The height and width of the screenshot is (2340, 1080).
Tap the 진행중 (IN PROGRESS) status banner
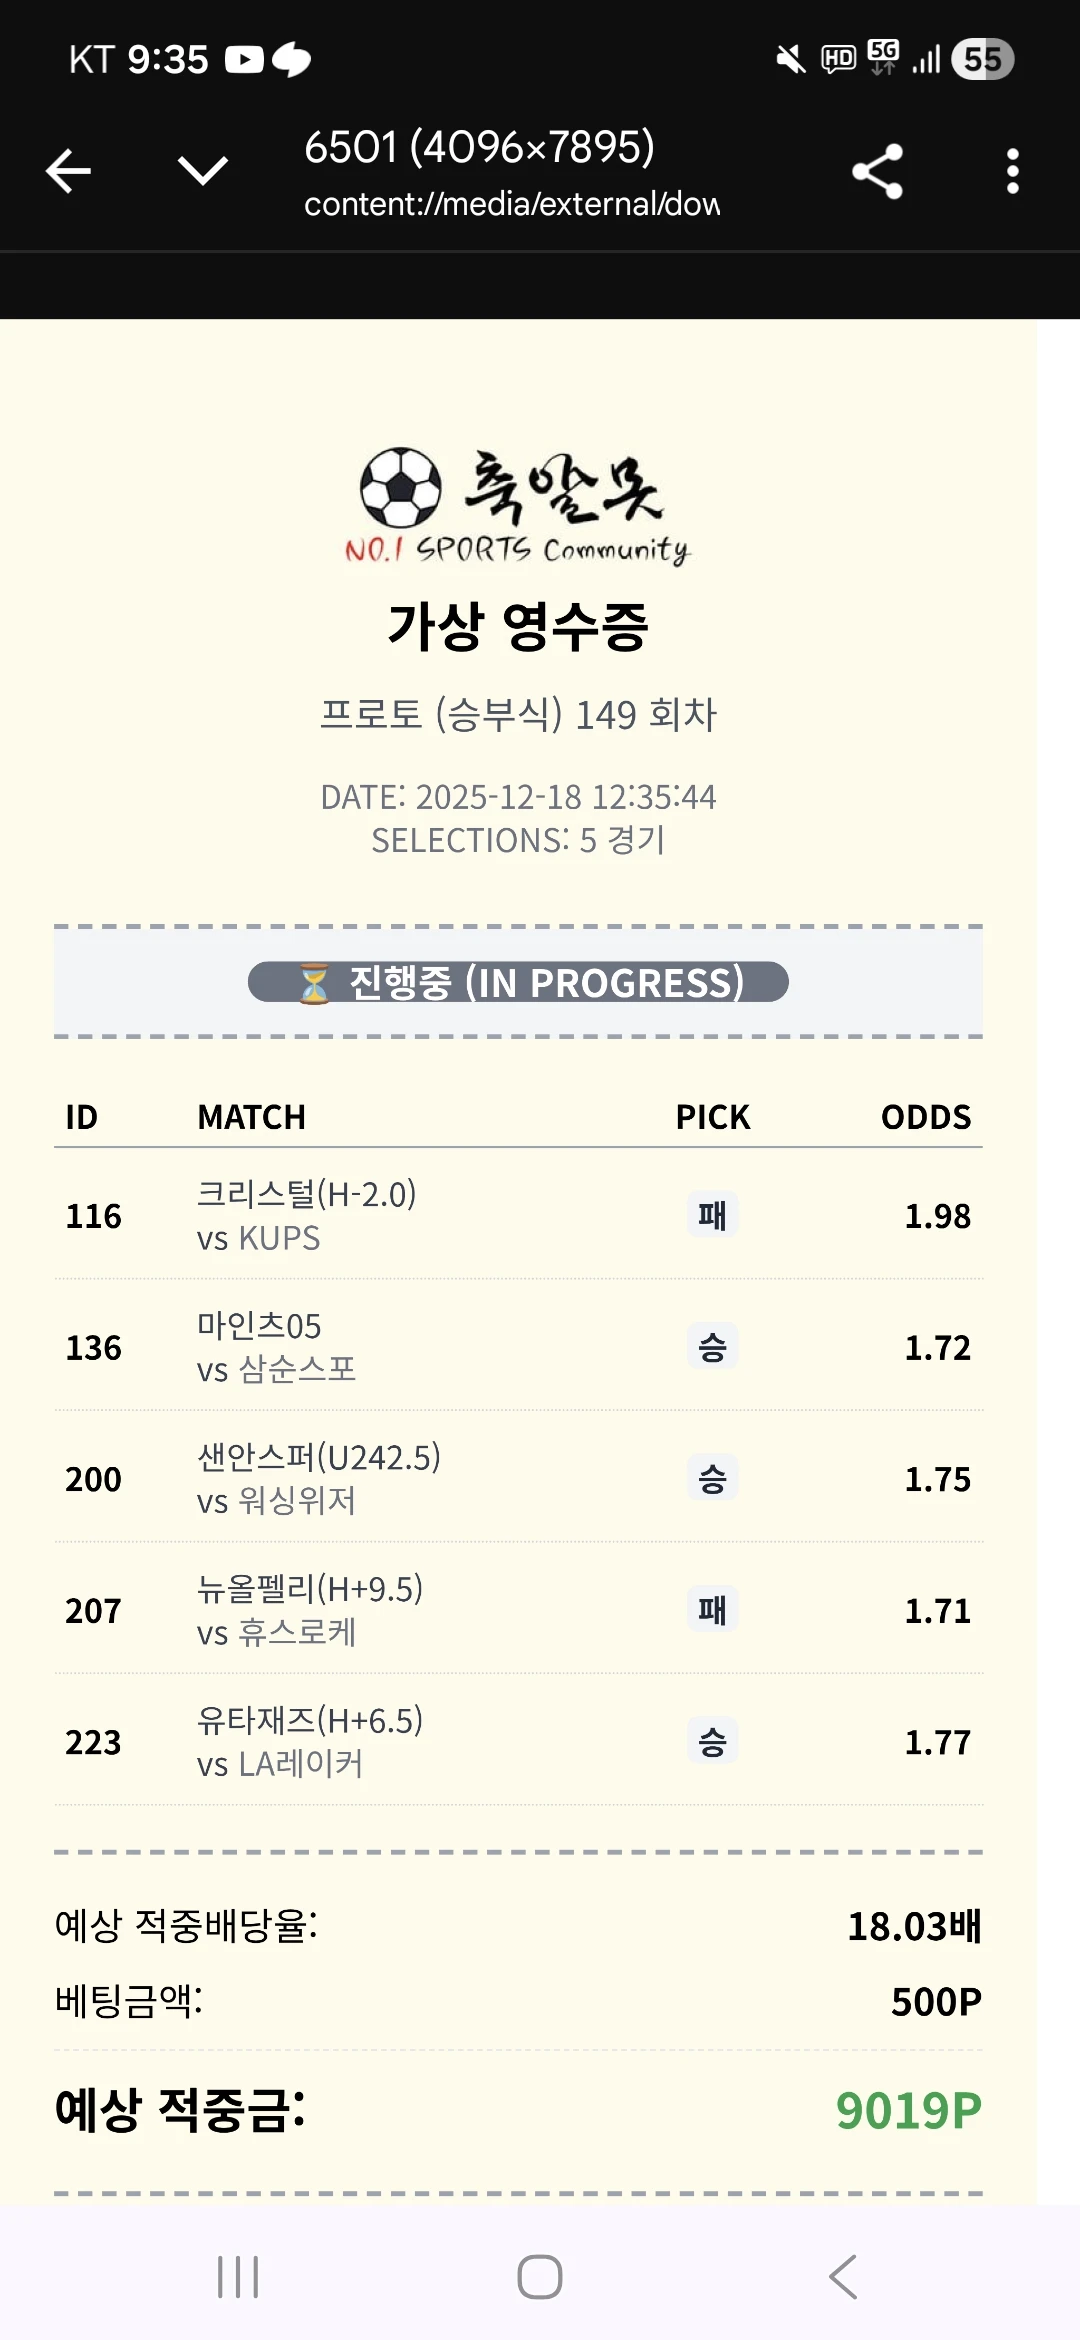coord(518,982)
